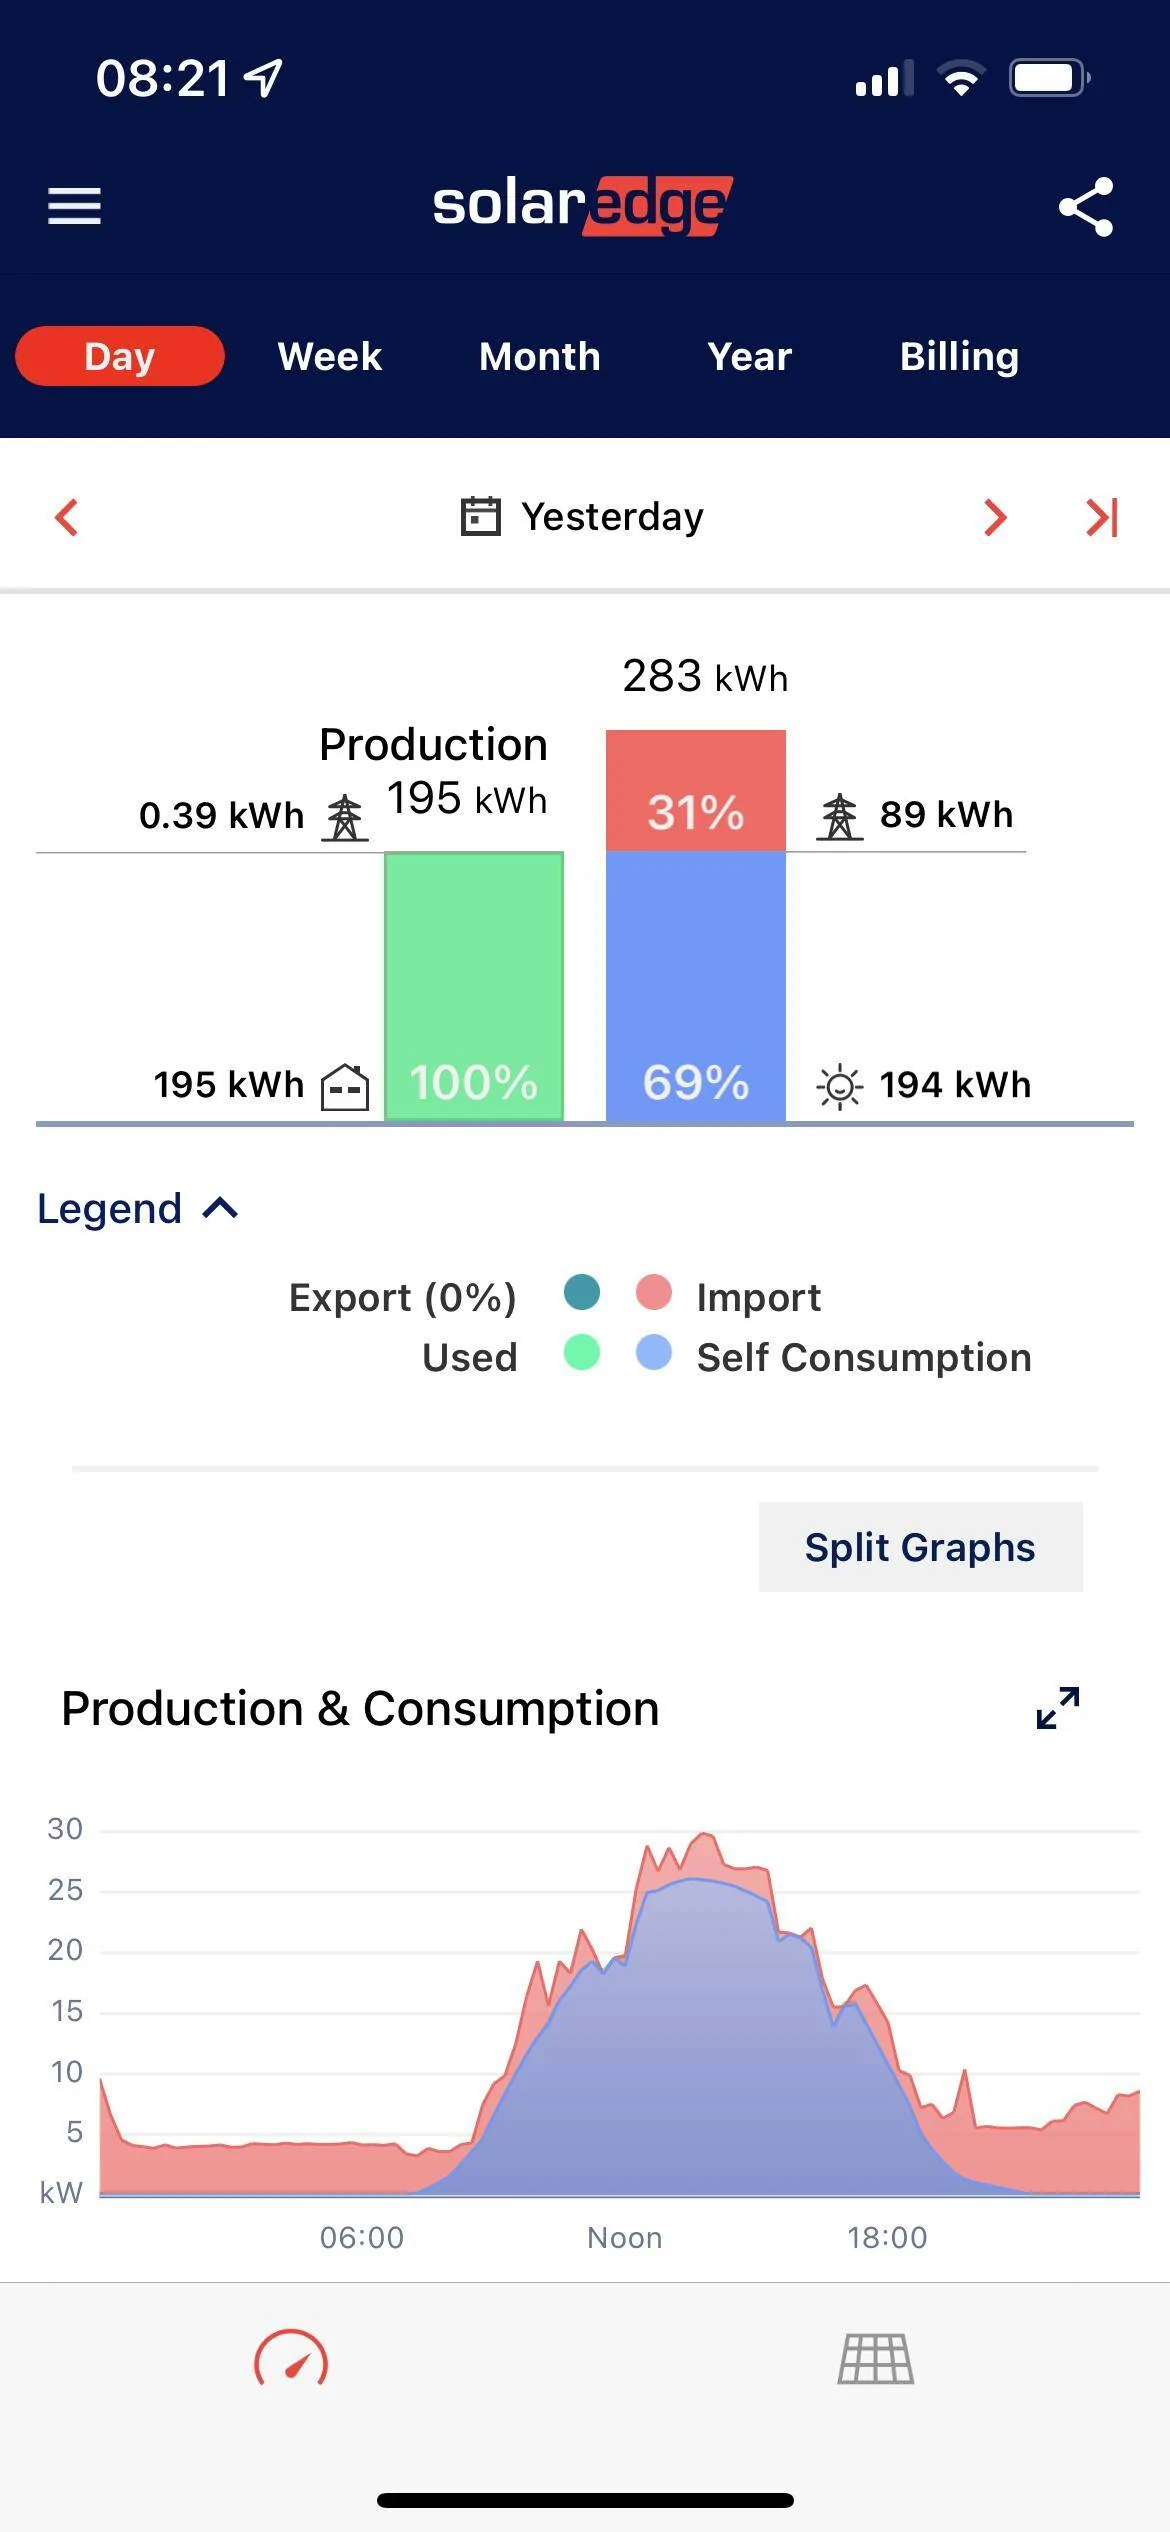Open the hamburger menu
The height and width of the screenshot is (2532, 1170).
(75, 206)
